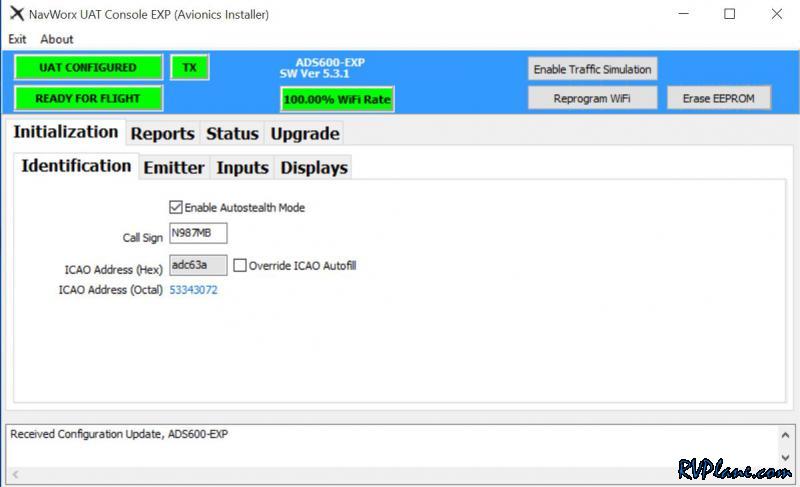The image size is (800, 487).
Task: Click the green TX indicator
Action: pyautogui.click(x=189, y=67)
